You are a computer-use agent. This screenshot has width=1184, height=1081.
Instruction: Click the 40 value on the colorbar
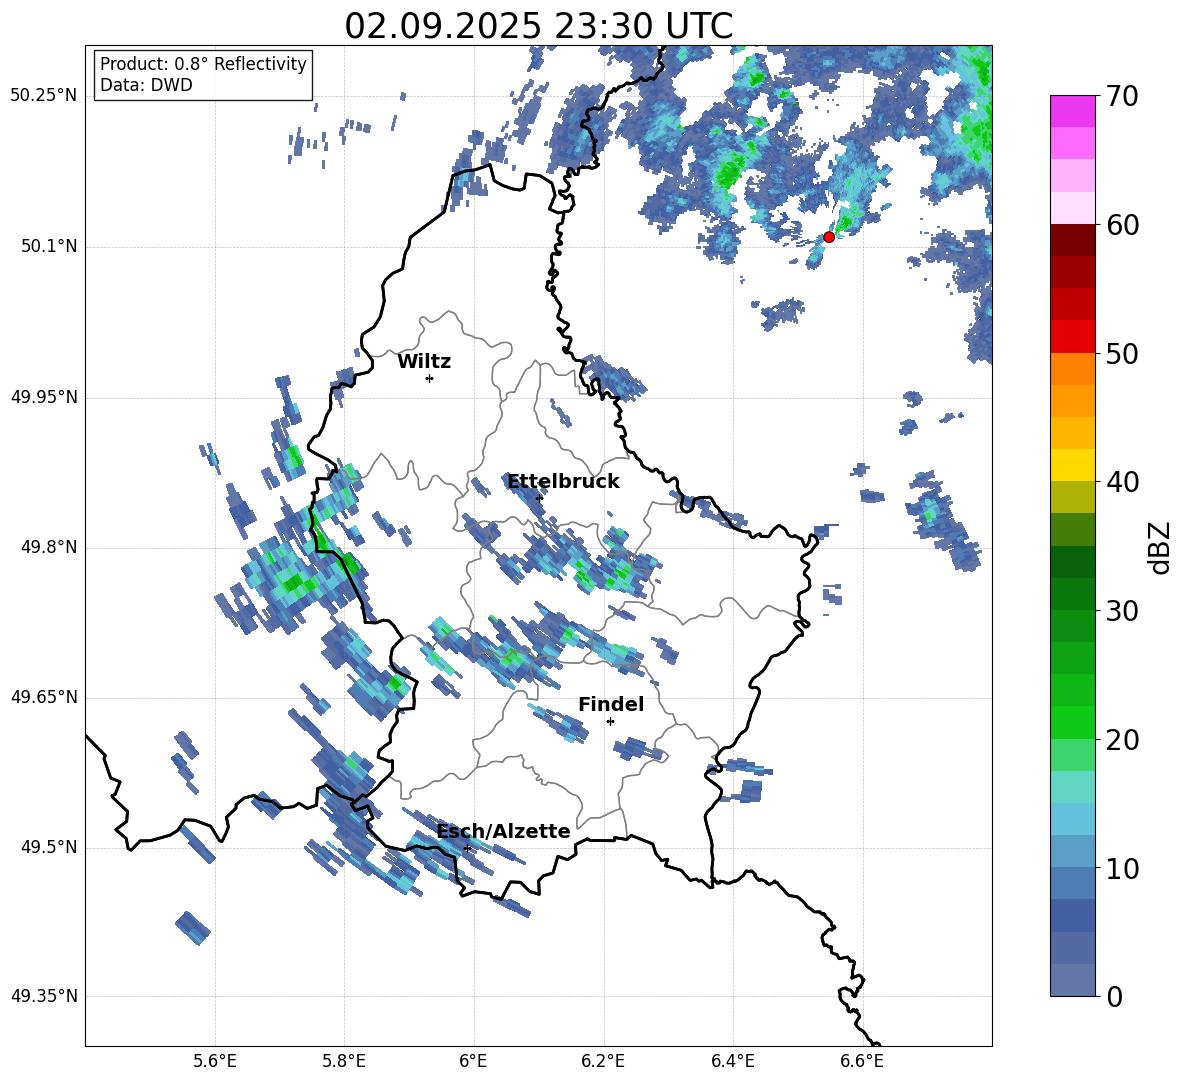[x=1123, y=482]
